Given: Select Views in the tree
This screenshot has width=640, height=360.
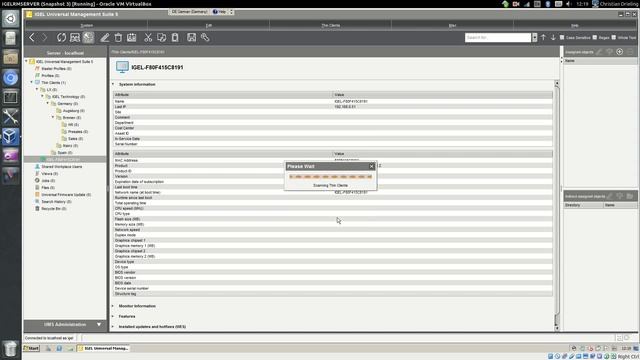Looking at the screenshot, I should (x=49, y=173).
